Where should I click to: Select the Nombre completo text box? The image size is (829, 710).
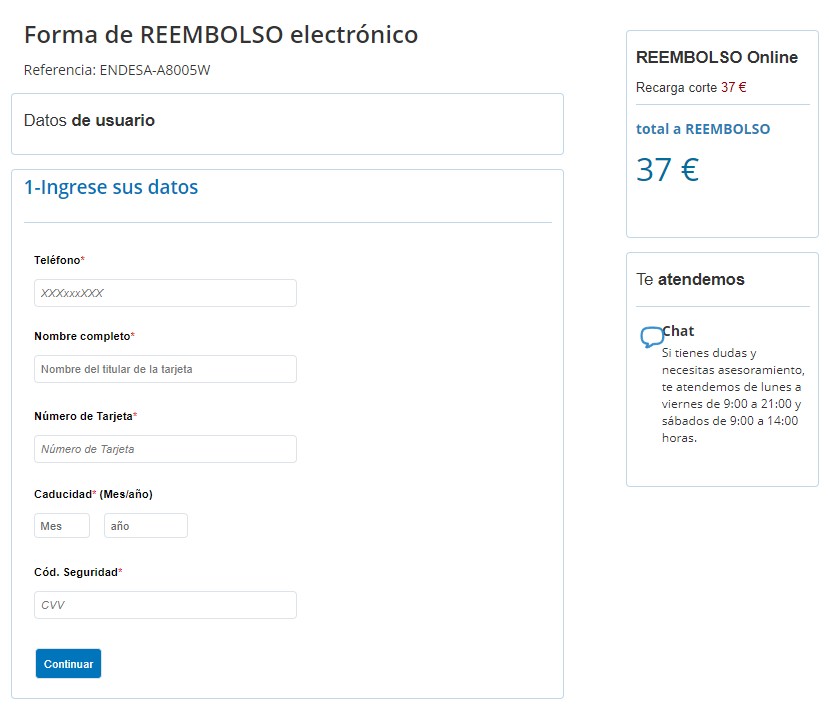[x=165, y=369]
